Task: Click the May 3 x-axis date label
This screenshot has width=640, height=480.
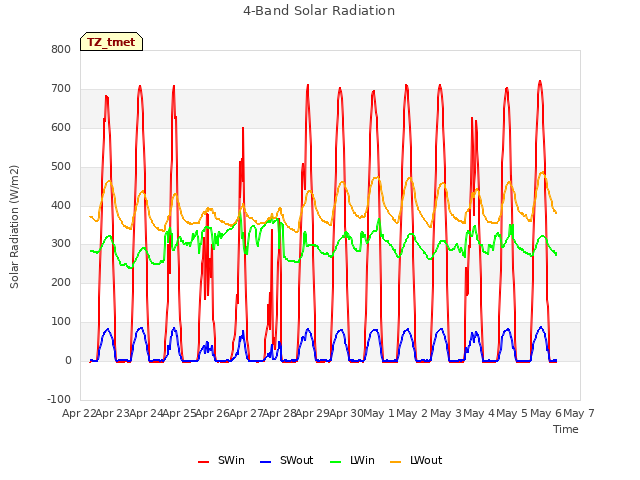Action: [446, 413]
